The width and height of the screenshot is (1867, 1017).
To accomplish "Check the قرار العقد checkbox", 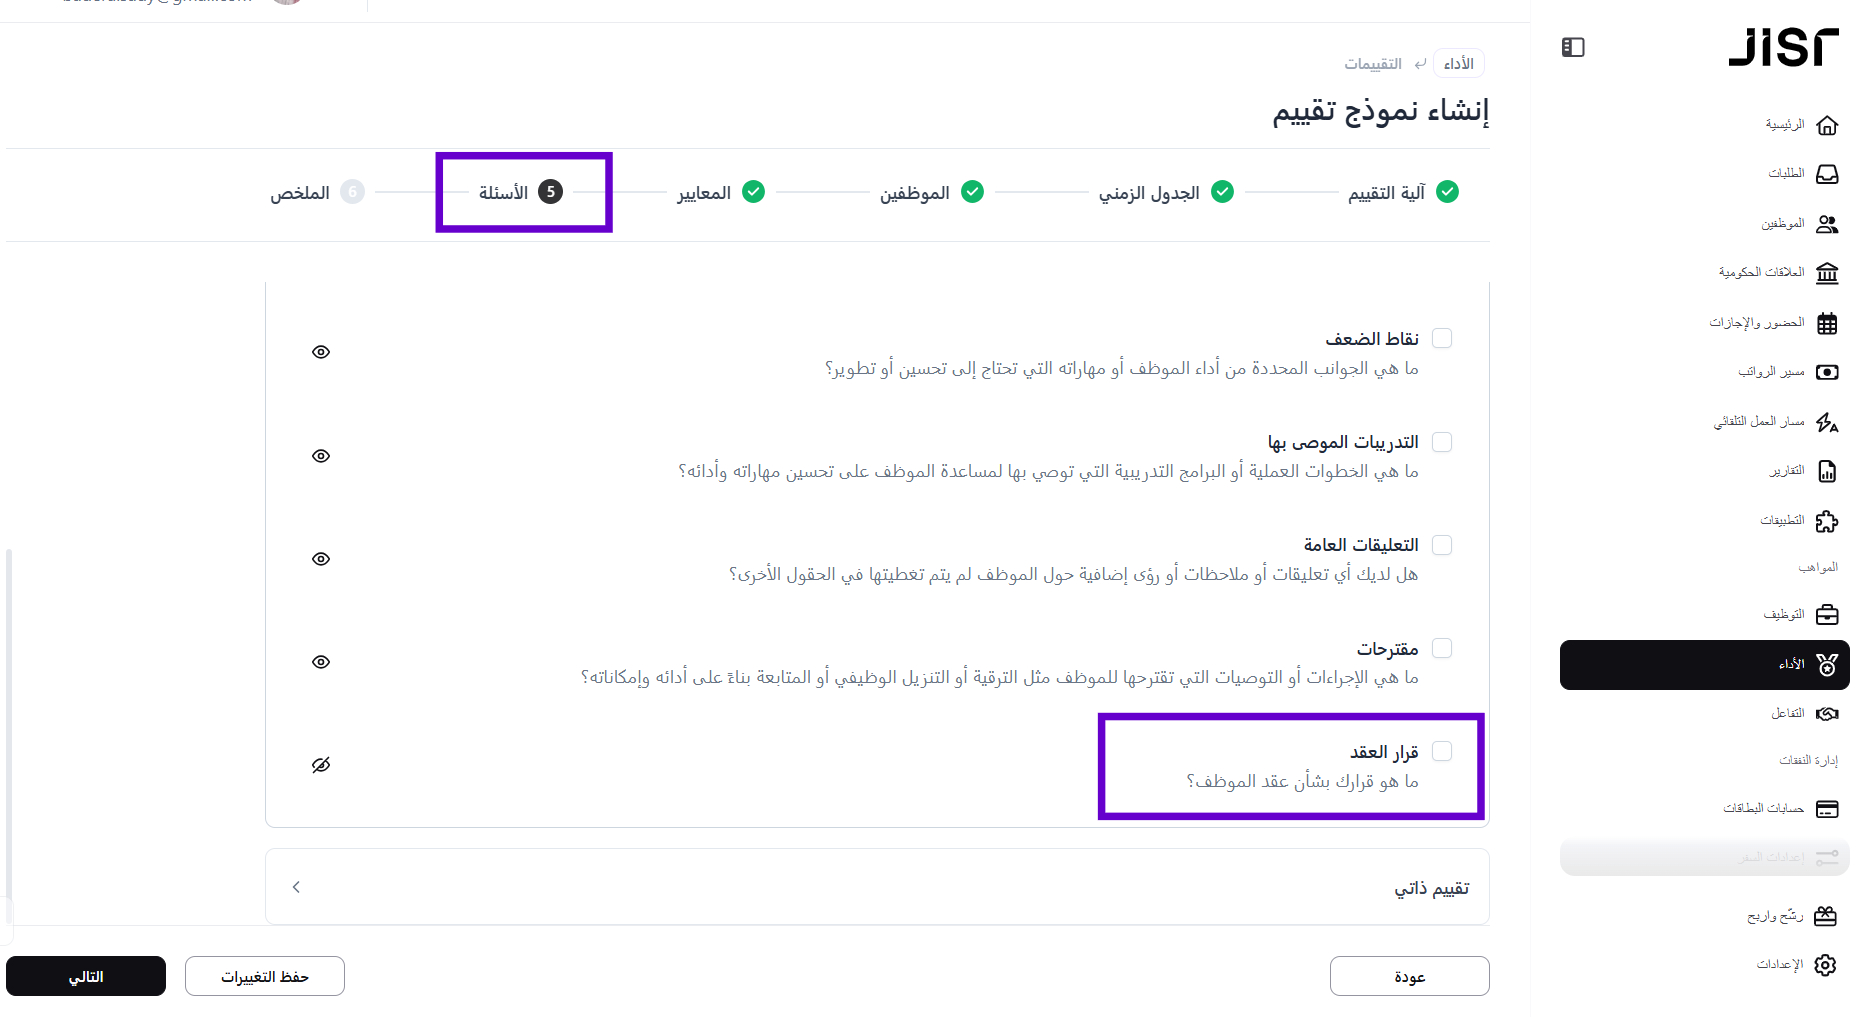I will tap(1442, 751).
